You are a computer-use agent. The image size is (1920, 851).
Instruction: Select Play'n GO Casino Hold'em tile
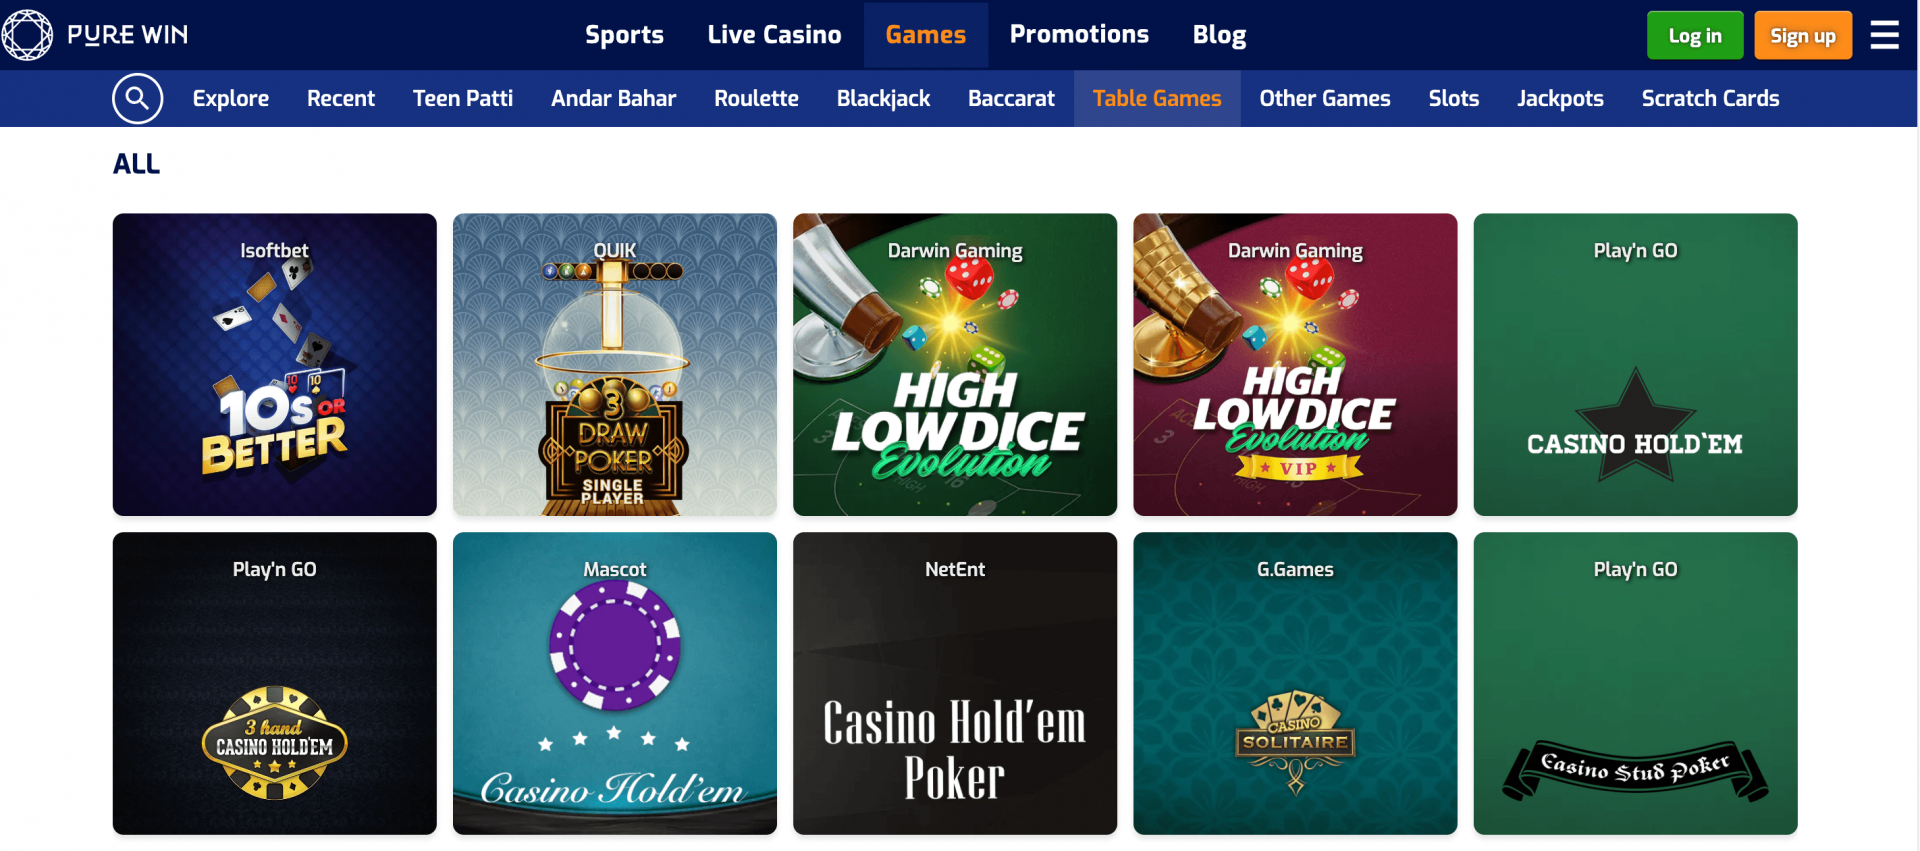[x=1635, y=364]
